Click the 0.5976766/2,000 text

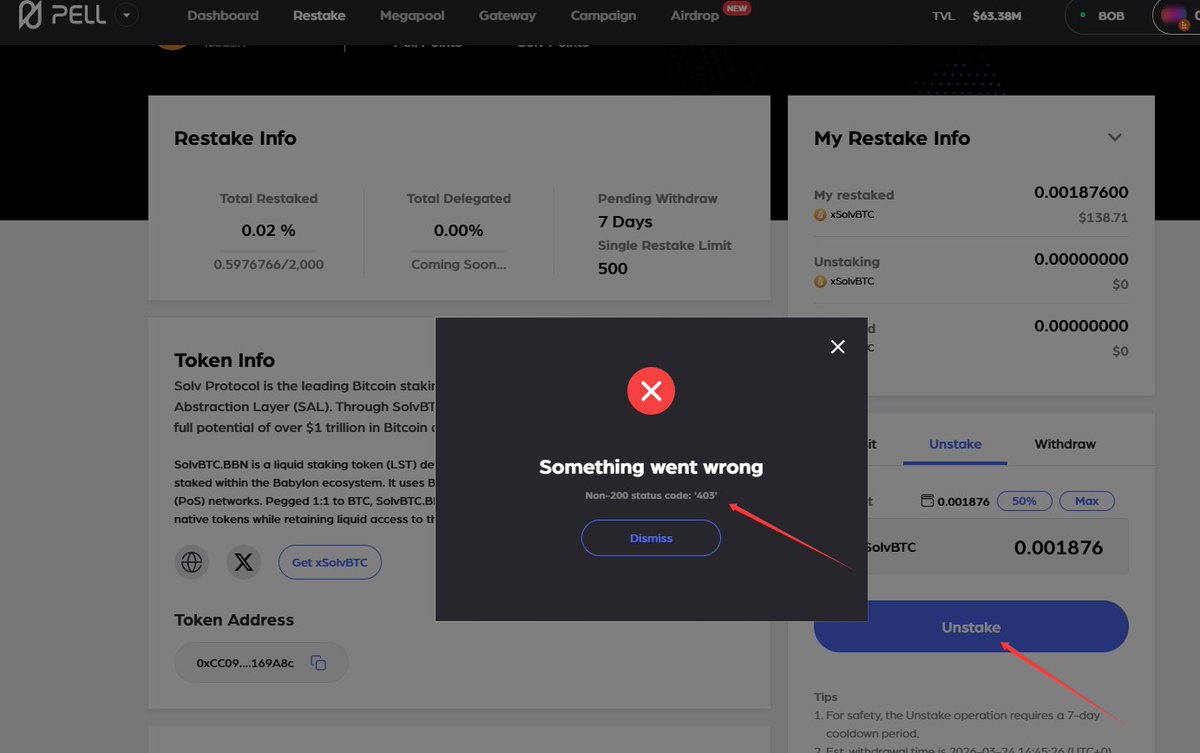(x=269, y=265)
